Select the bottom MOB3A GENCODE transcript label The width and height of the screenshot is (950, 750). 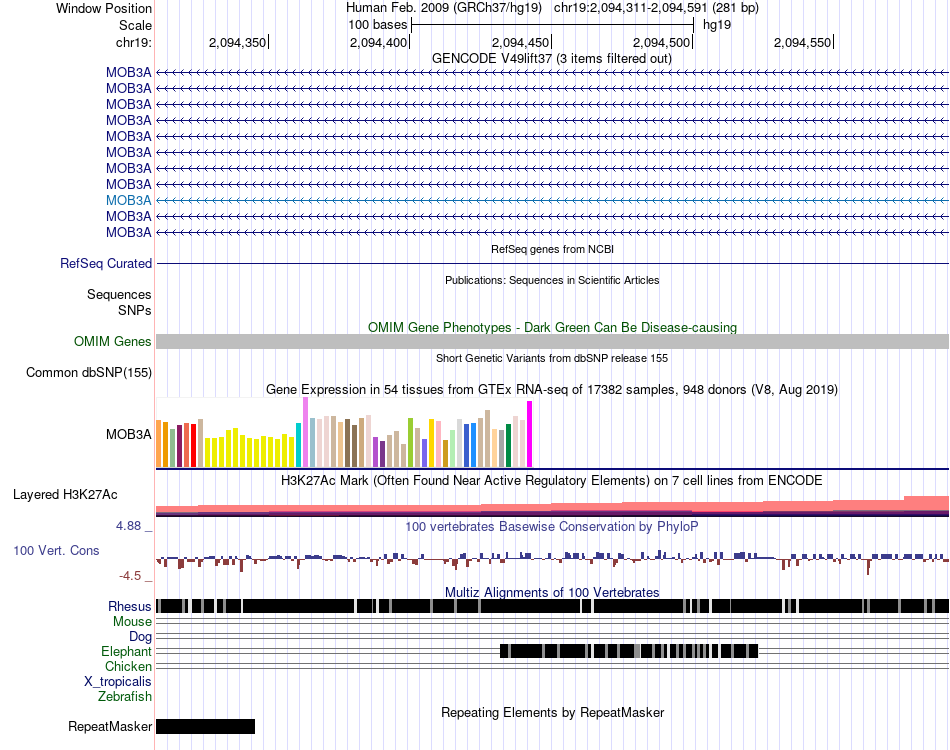tap(128, 232)
